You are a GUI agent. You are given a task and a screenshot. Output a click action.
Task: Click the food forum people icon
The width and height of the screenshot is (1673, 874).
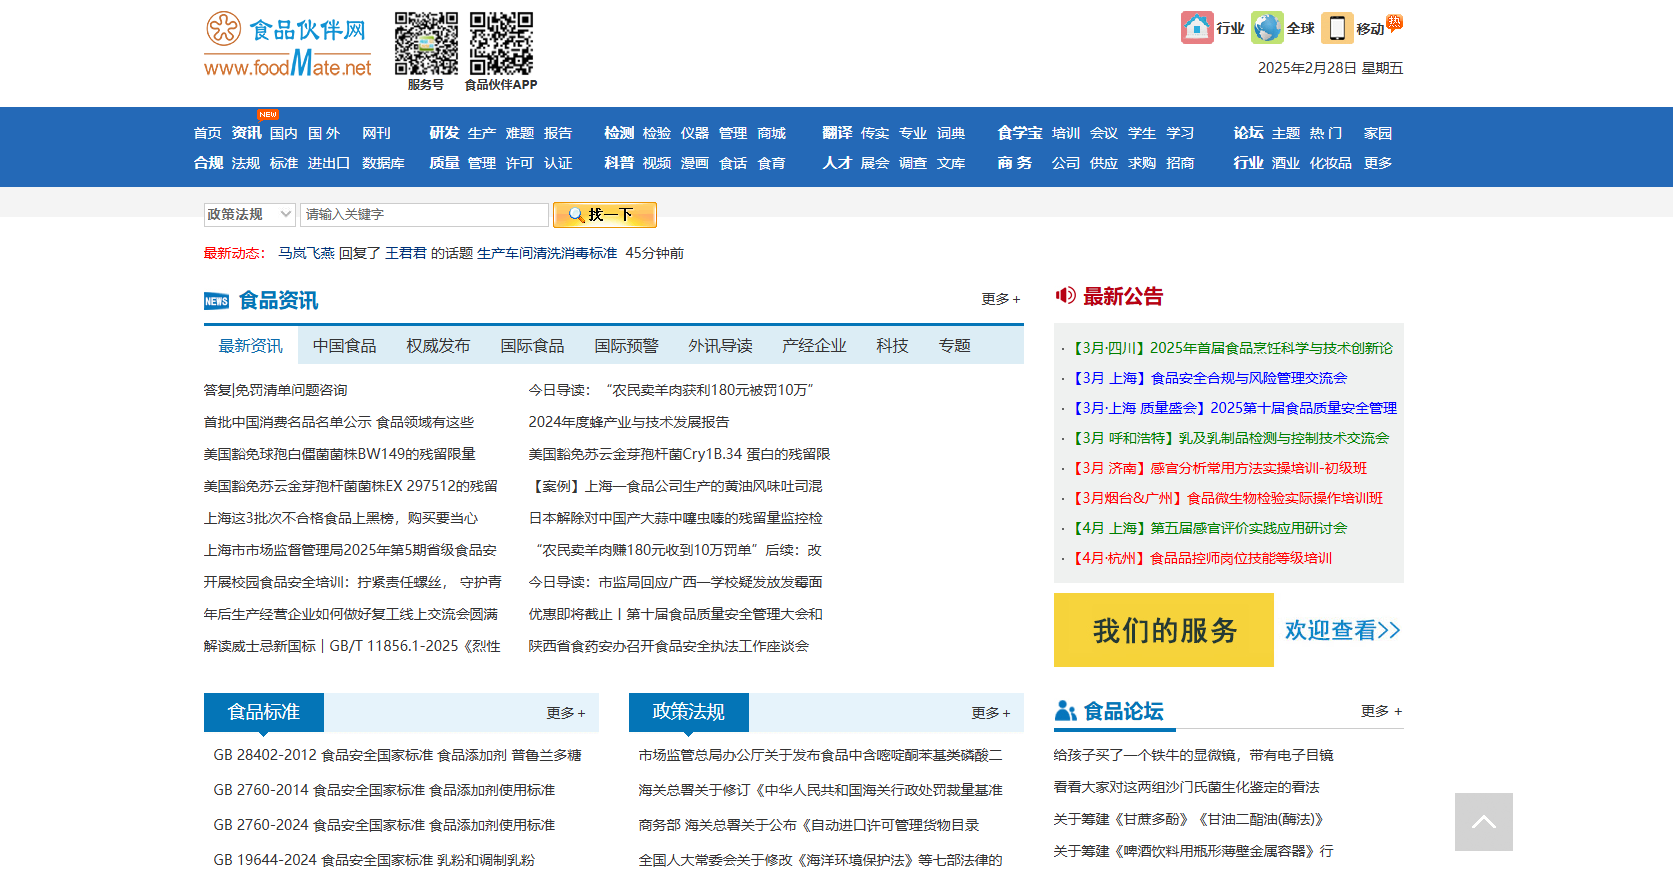1066,711
